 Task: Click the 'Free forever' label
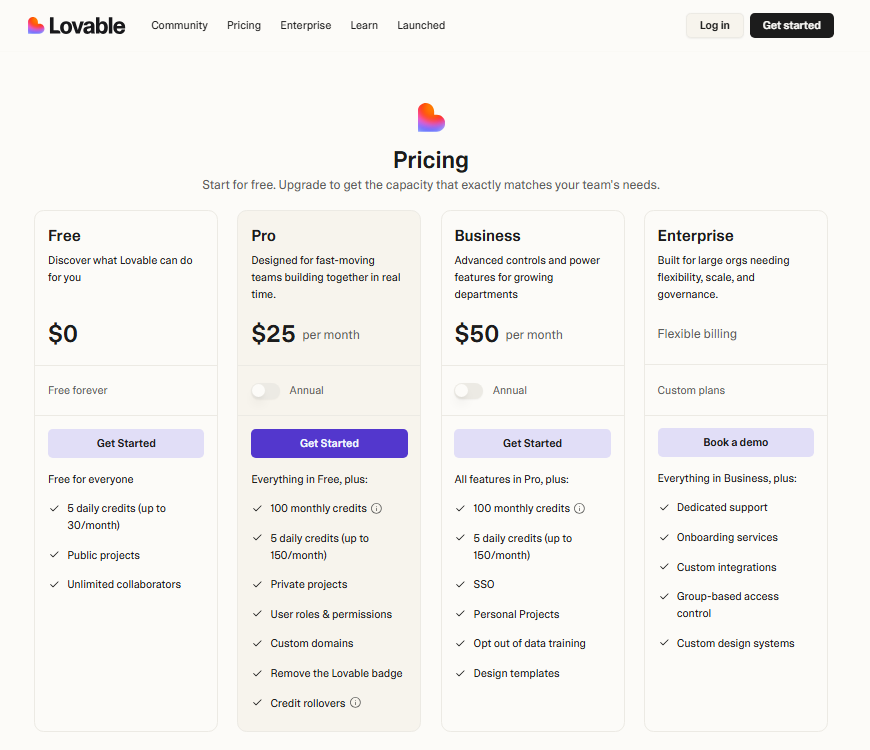(78, 390)
